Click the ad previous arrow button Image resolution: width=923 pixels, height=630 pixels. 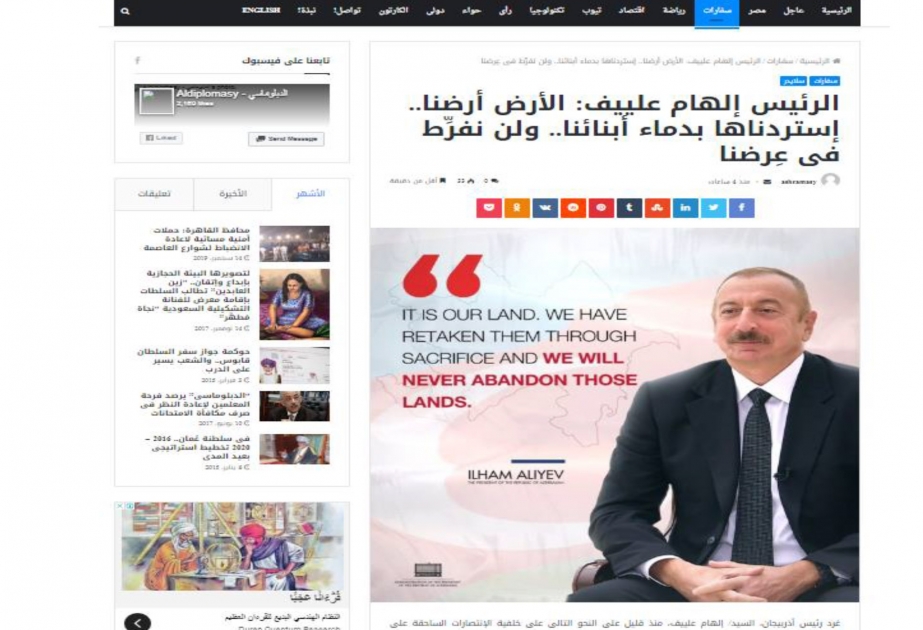click(137, 622)
